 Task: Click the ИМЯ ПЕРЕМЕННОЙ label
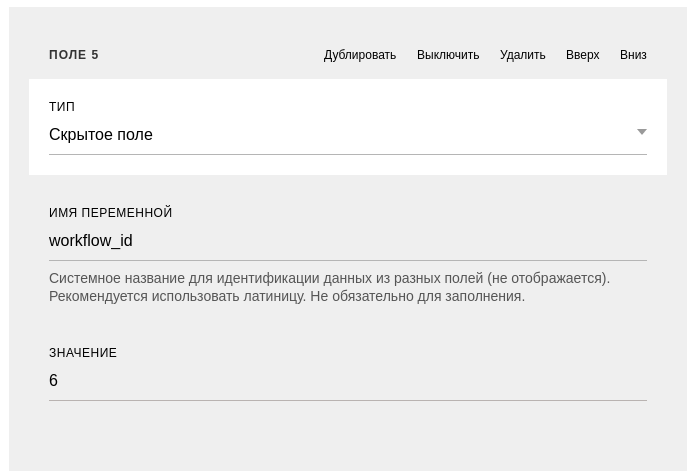click(111, 213)
